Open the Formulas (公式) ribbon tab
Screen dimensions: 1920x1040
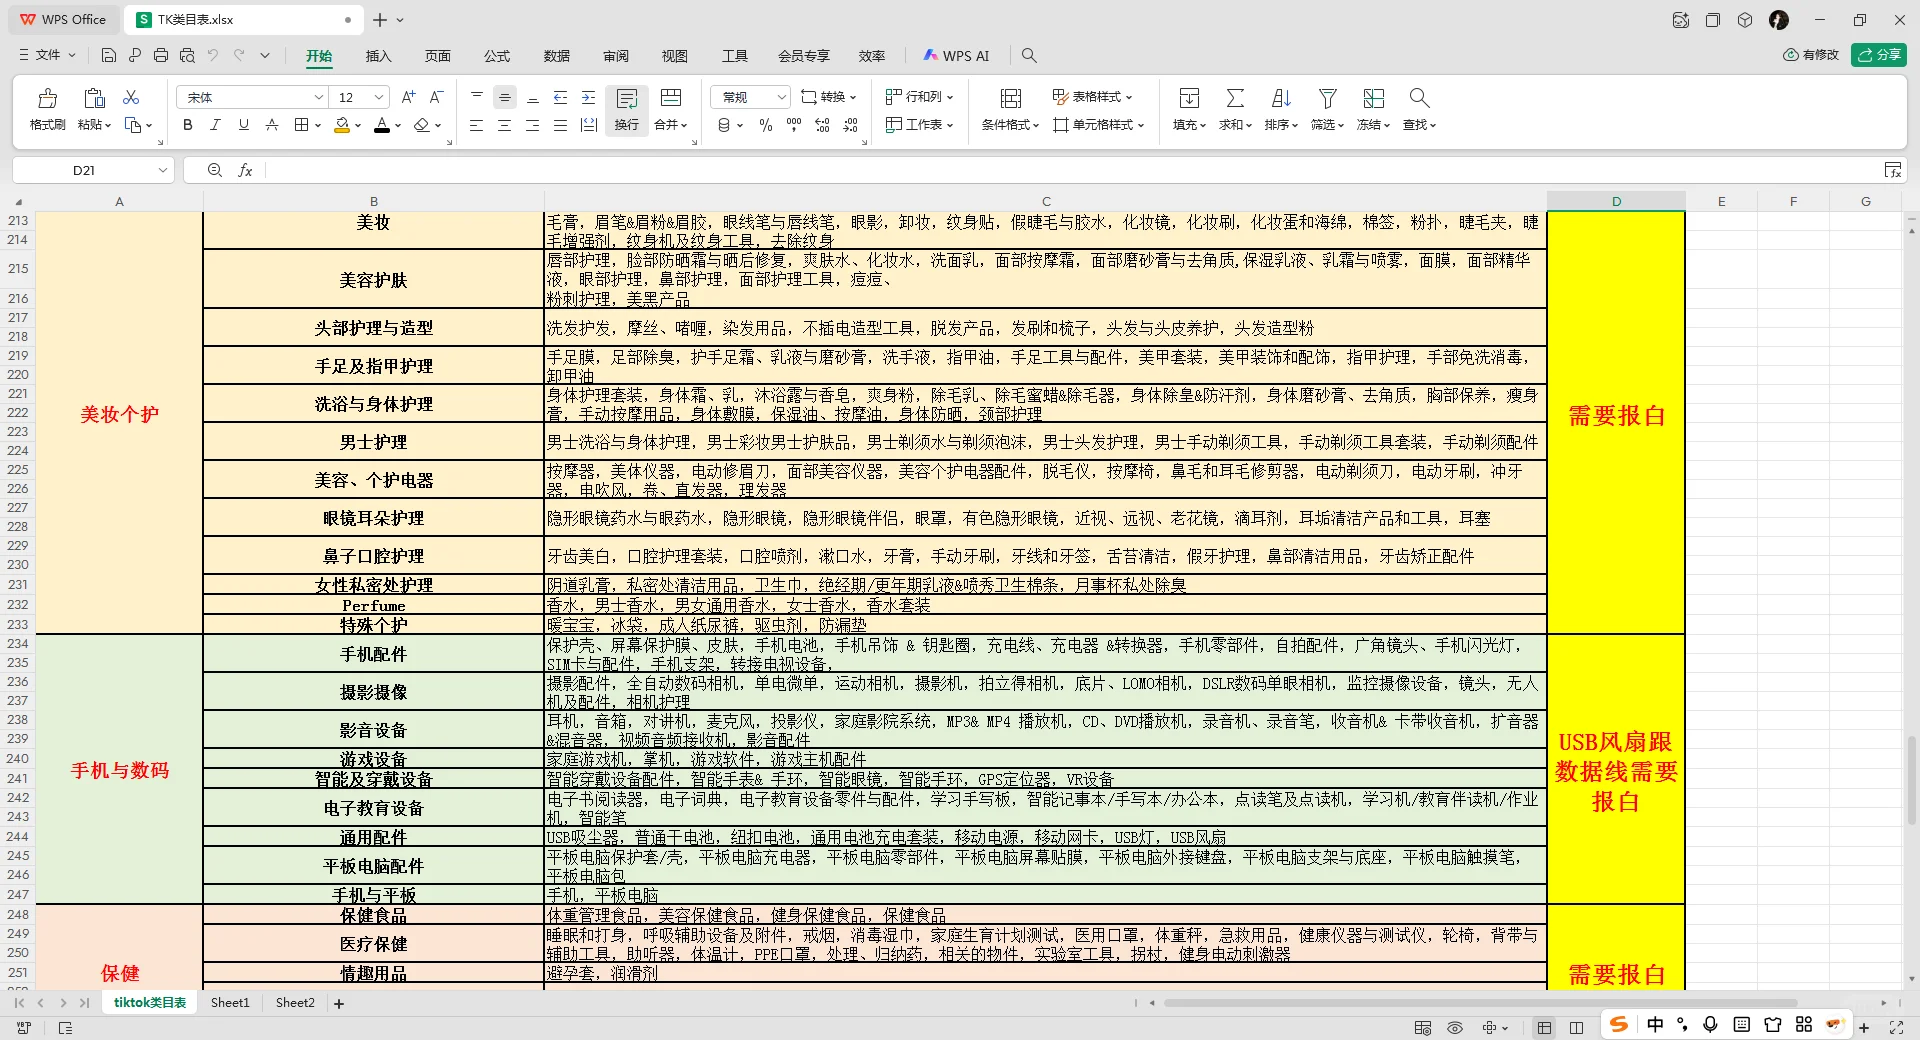(497, 56)
